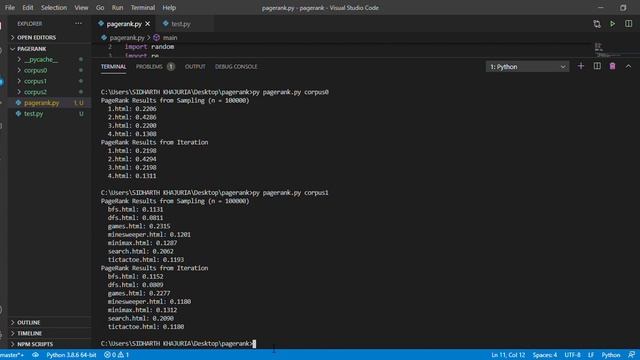The height and width of the screenshot is (360, 640).
Task: Create a new terminal with the plus icon
Action: click(580, 66)
